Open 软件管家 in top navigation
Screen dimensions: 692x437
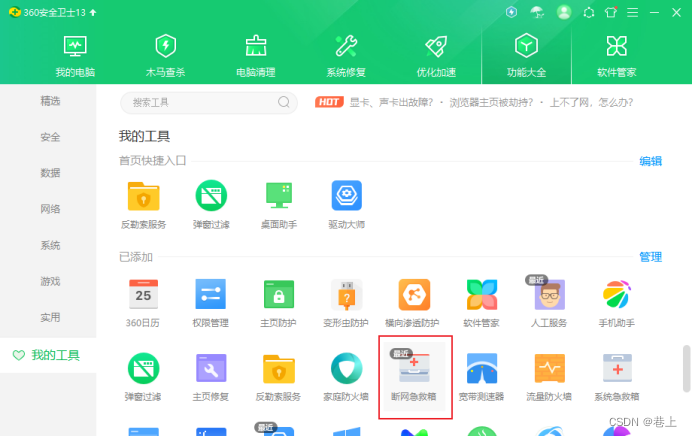point(617,57)
